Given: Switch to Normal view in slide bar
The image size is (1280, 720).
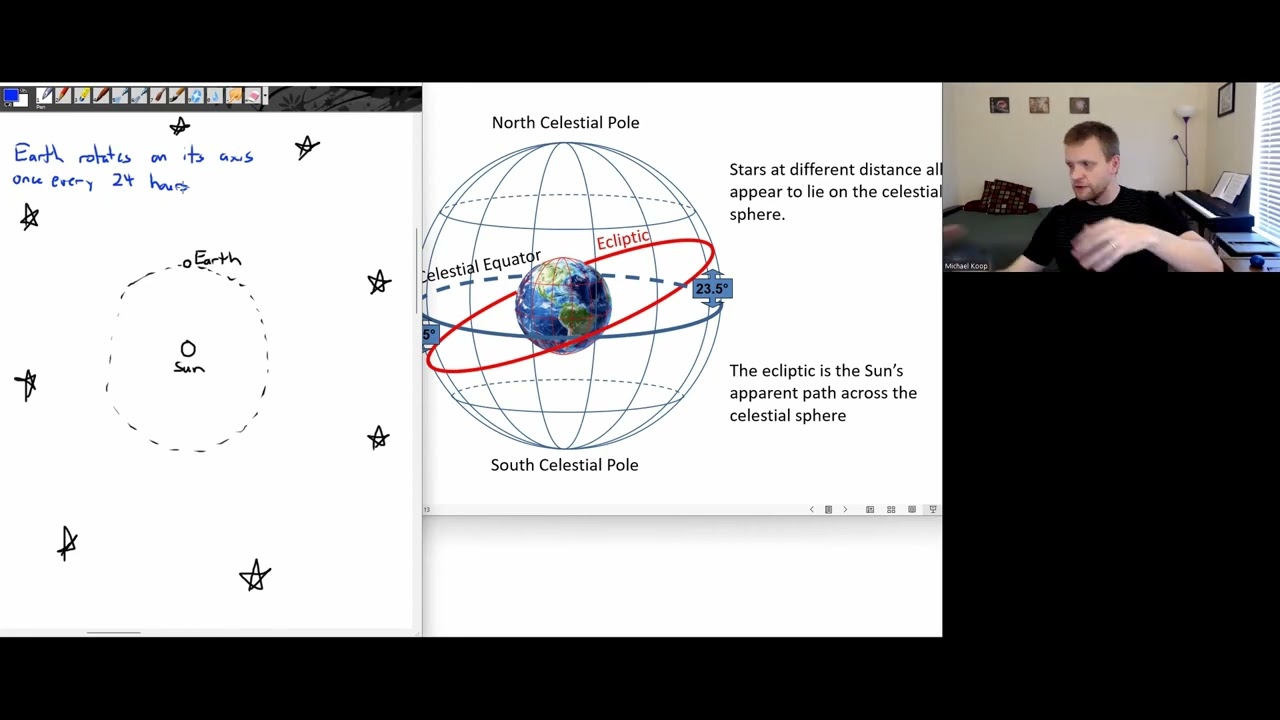Looking at the screenshot, I should pyautogui.click(x=870, y=510).
